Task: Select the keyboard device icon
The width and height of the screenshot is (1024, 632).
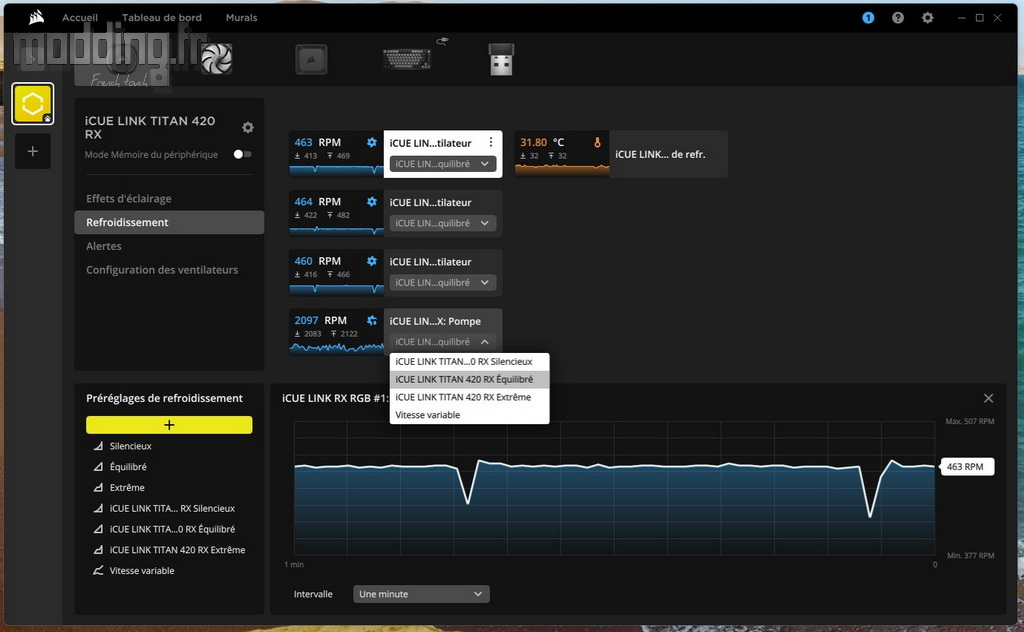Action: pos(407,59)
